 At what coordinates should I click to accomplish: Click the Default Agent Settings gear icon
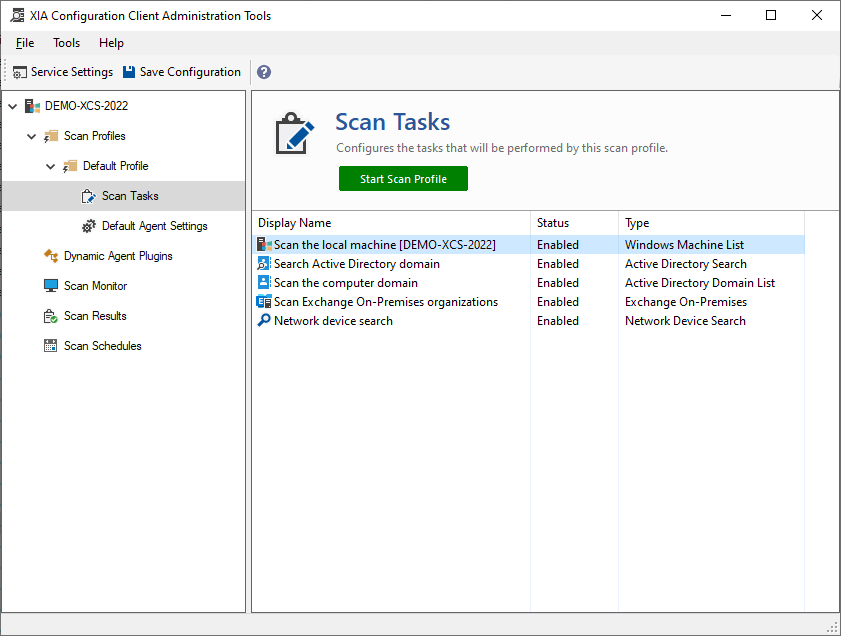tap(89, 226)
